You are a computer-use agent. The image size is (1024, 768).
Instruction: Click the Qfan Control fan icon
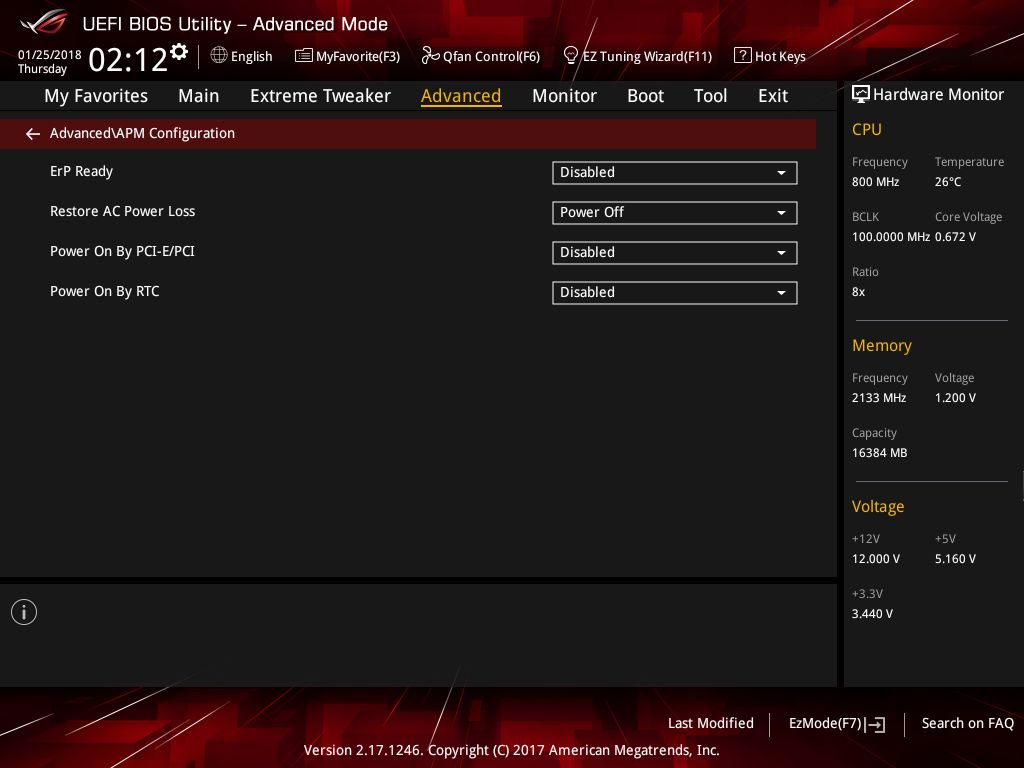pos(430,56)
